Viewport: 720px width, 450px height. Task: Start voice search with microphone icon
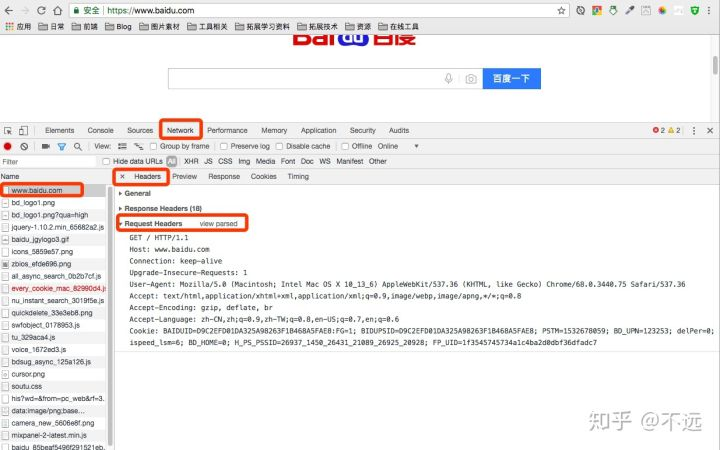pos(449,79)
